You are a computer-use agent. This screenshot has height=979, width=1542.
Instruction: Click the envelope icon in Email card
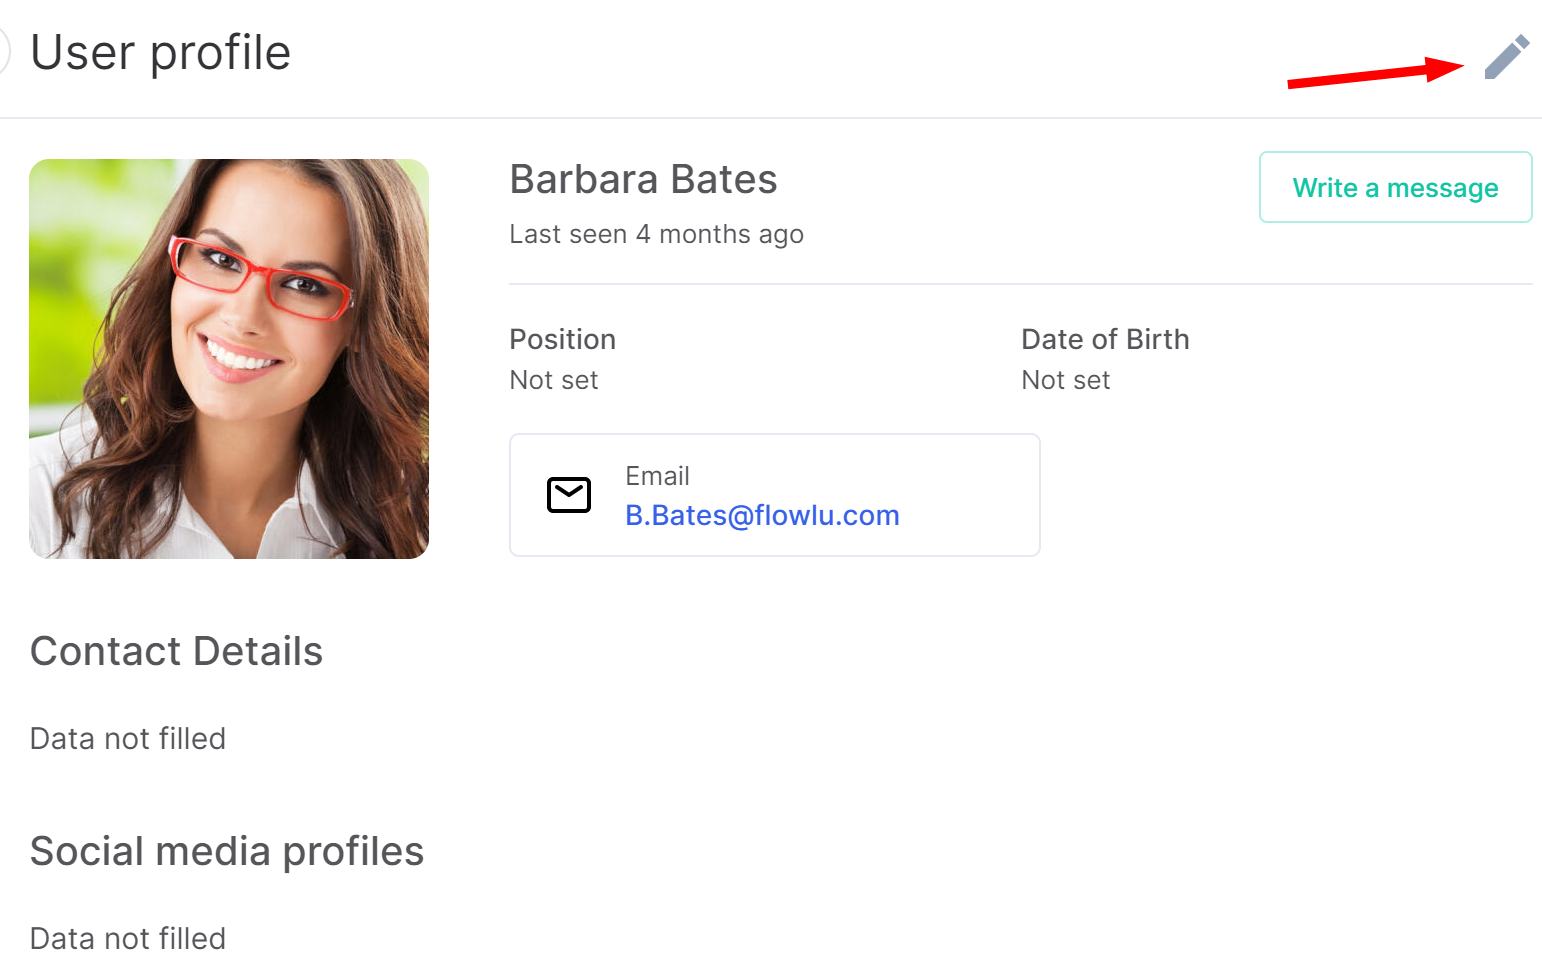[x=569, y=495]
